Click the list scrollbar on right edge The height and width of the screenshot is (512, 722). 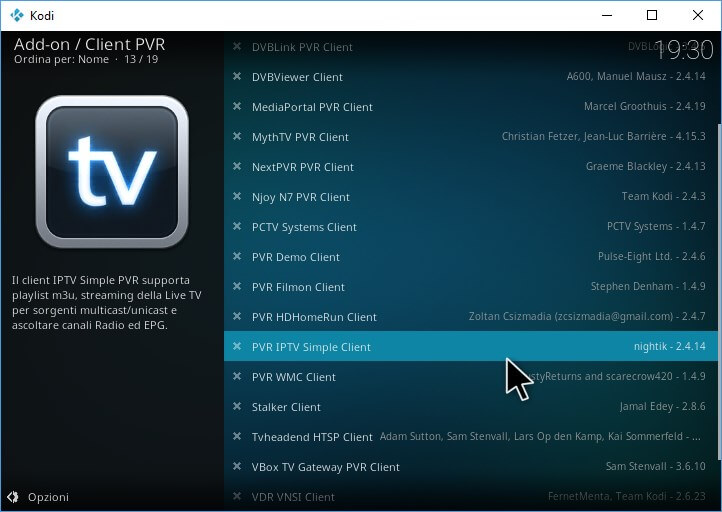coord(719,291)
